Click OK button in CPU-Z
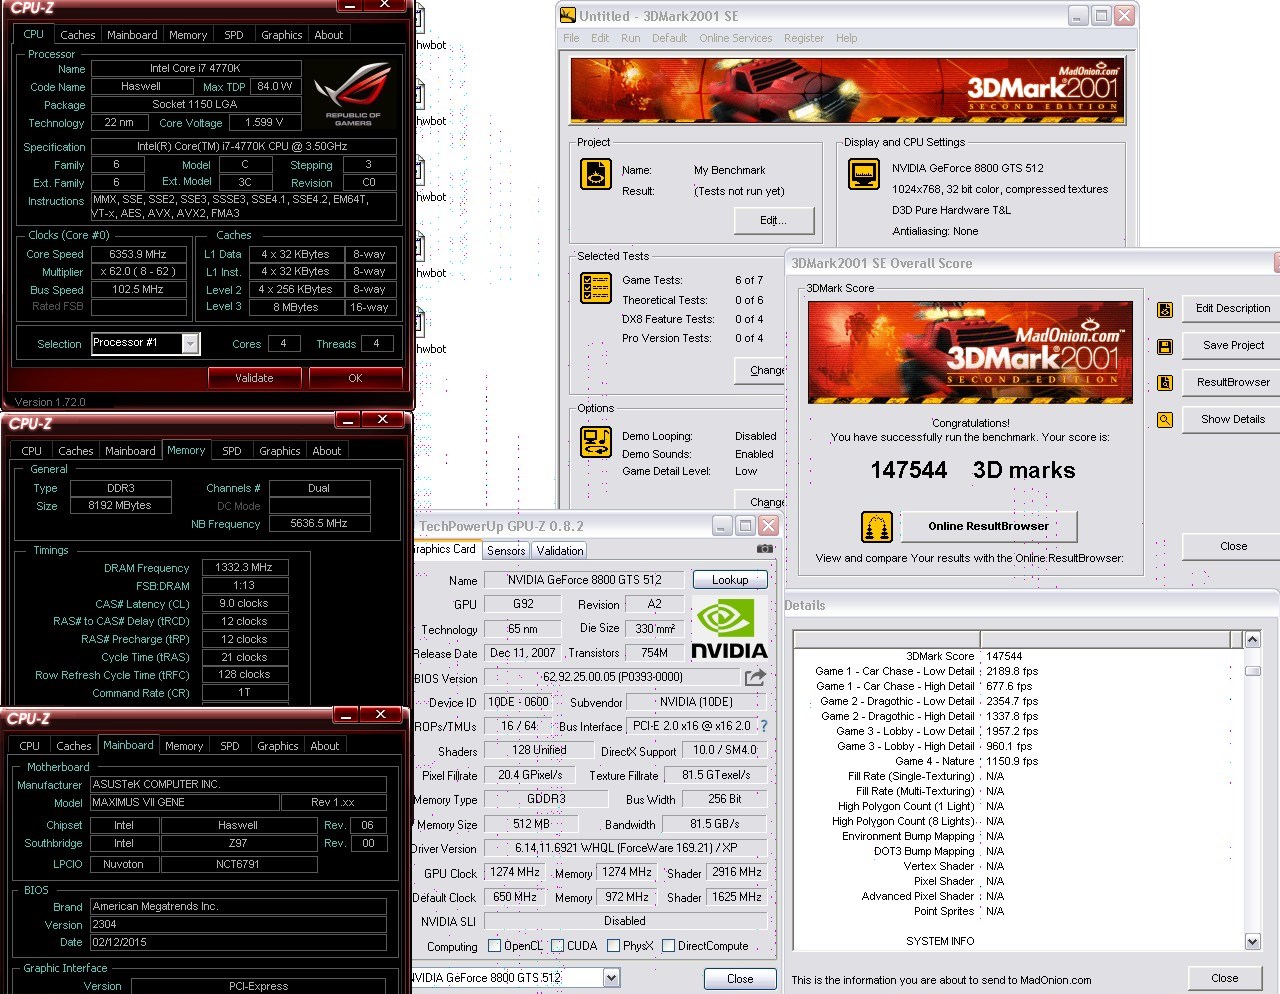Image resolution: width=1280 pixels, height=994 pixels. (x=356, y=378)
